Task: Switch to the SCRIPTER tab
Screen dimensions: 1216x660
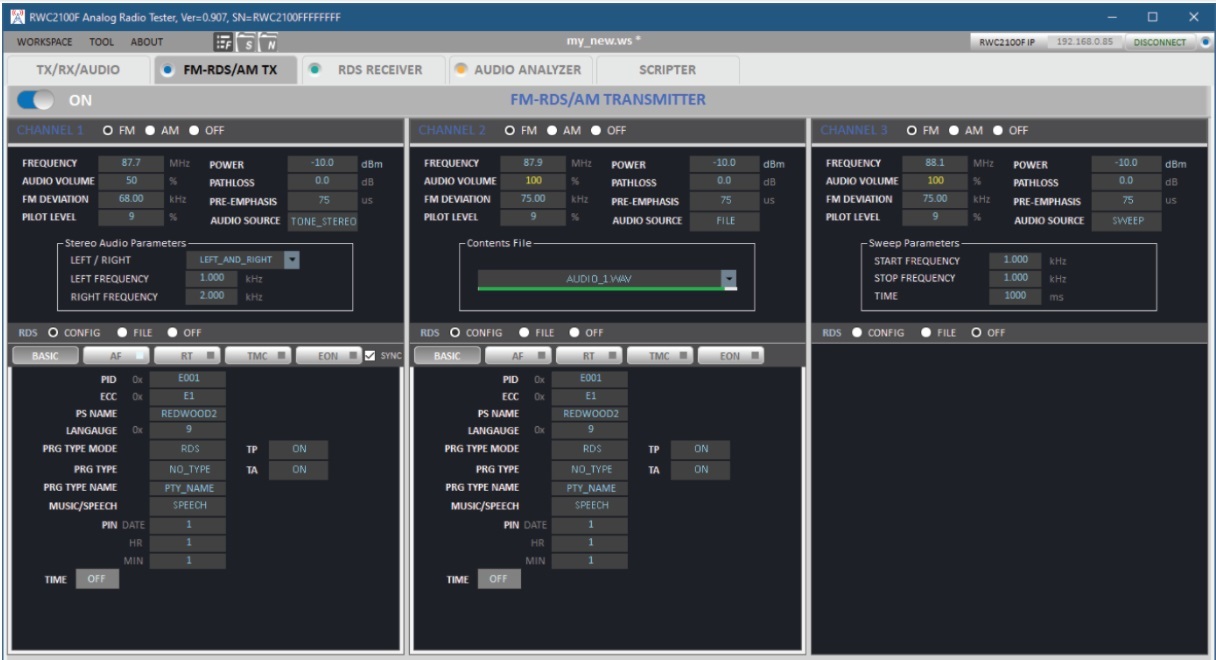Action: tap(667, 70)
